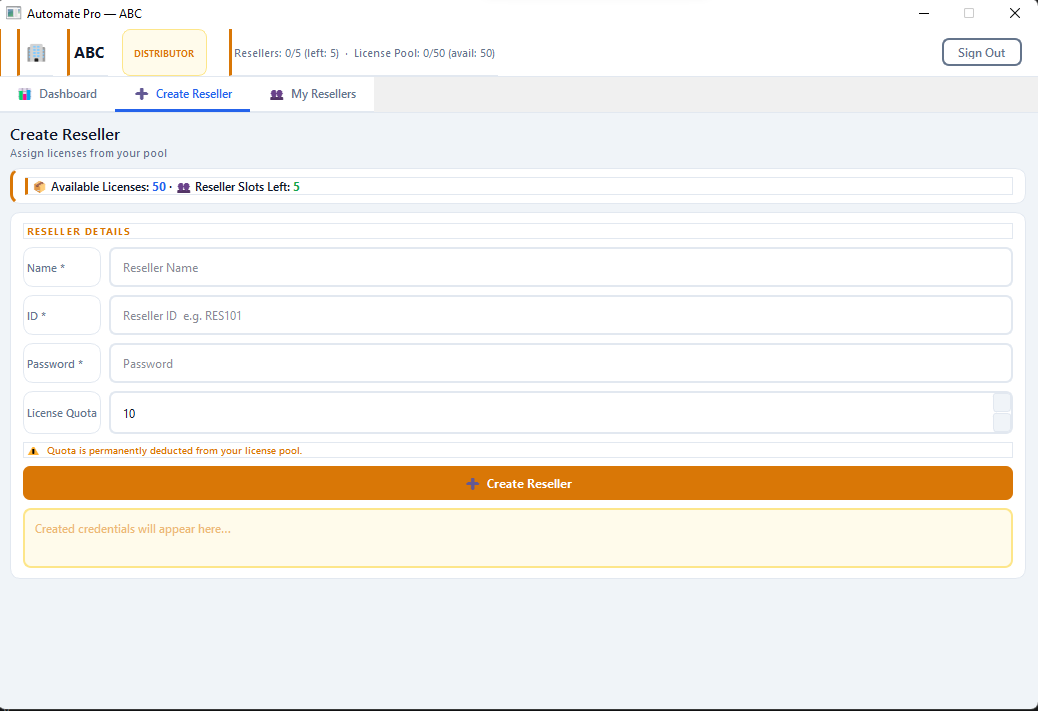
Task: Click the people icon beside Reseller Slots Left
Action: (x=183, y=187)
